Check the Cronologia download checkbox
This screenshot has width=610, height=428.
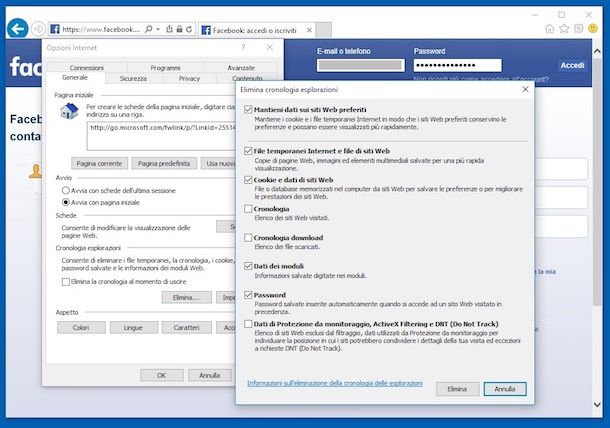[x=248, y=237]
